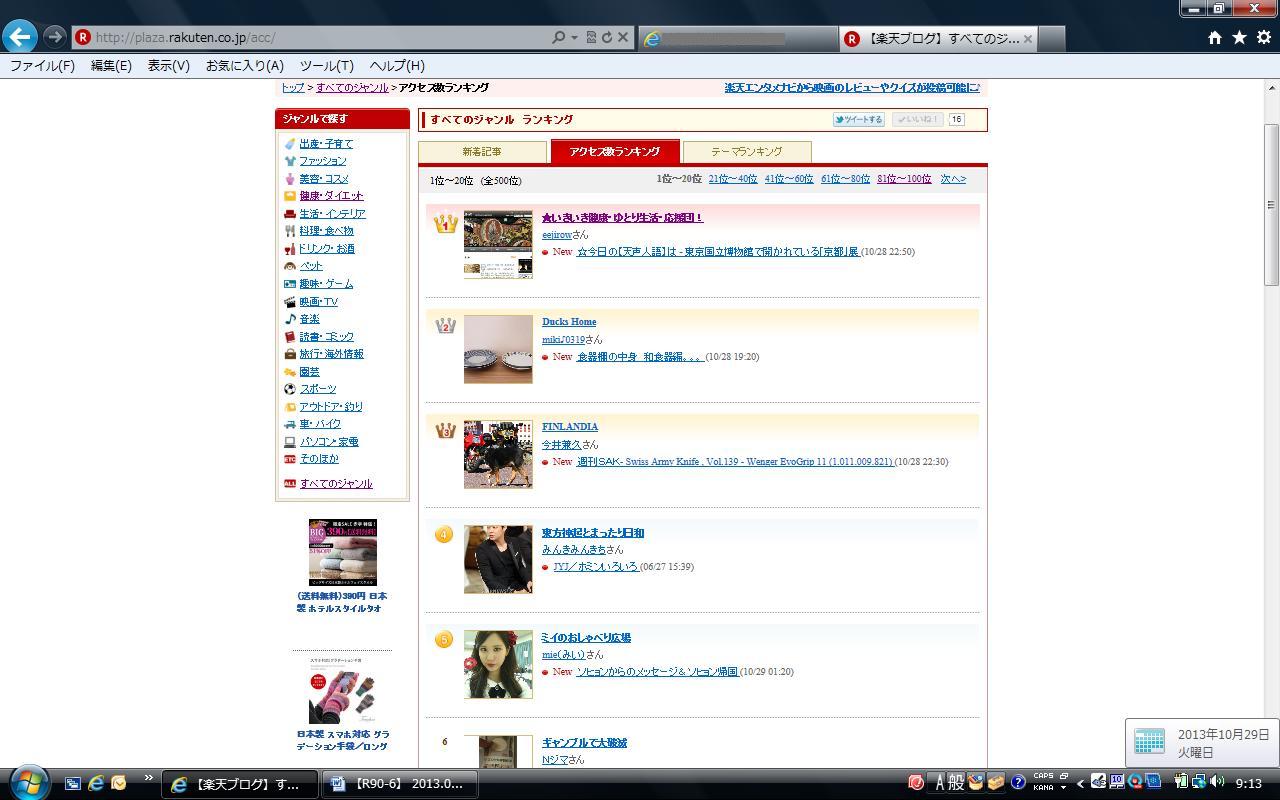
Task: Click the volume speaker icon in tray
Action: [1217, 782]
